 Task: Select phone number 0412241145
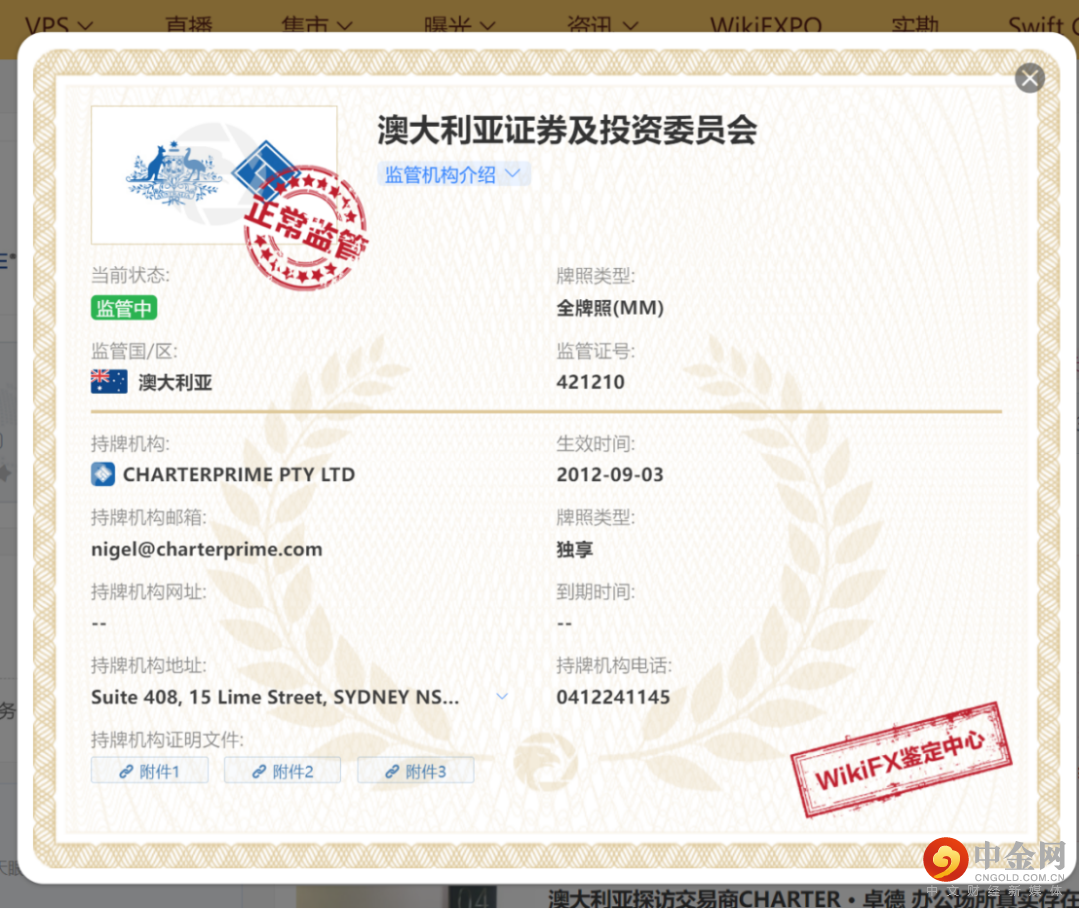point(613,697)
